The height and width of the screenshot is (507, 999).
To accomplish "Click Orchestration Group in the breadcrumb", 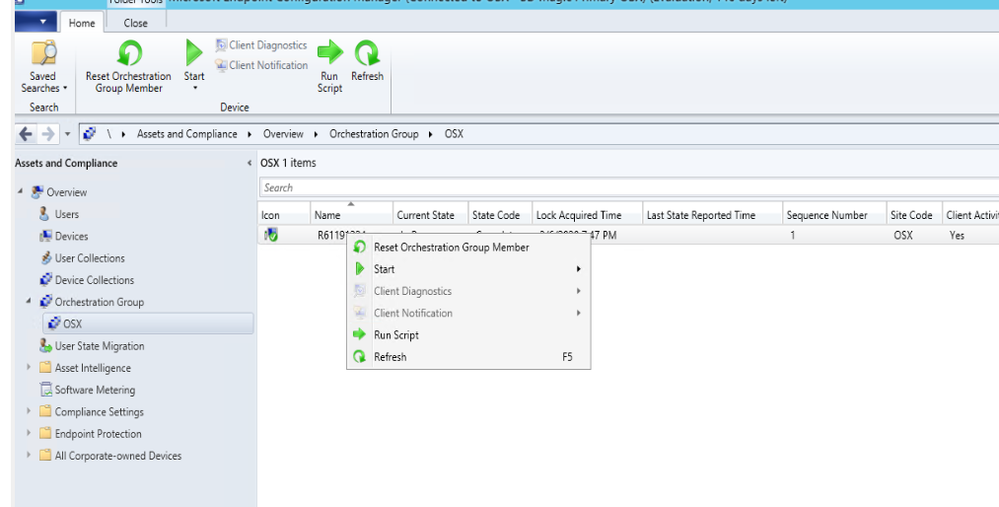I will (x=373, y=134).
